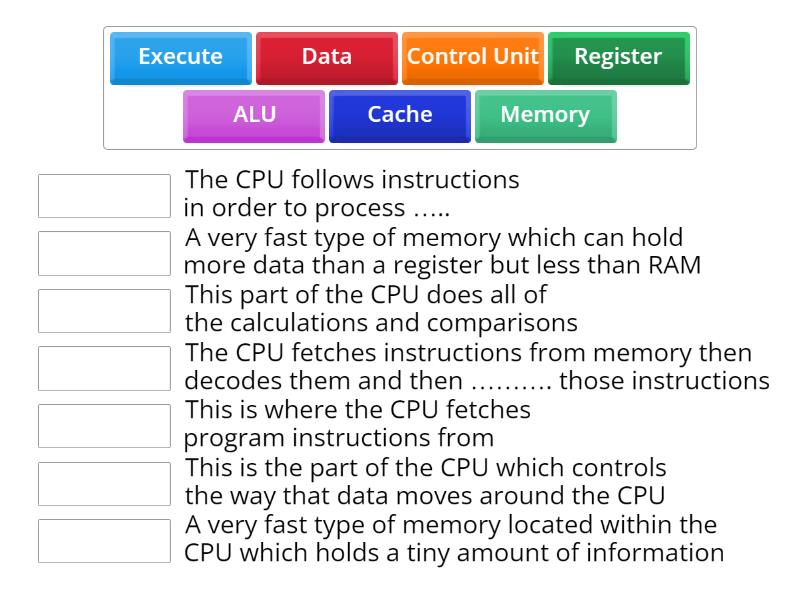The width and height of the screenshot is (800, 600).
Task: Select the green Memory tile on second row
Action: (545, 115)
